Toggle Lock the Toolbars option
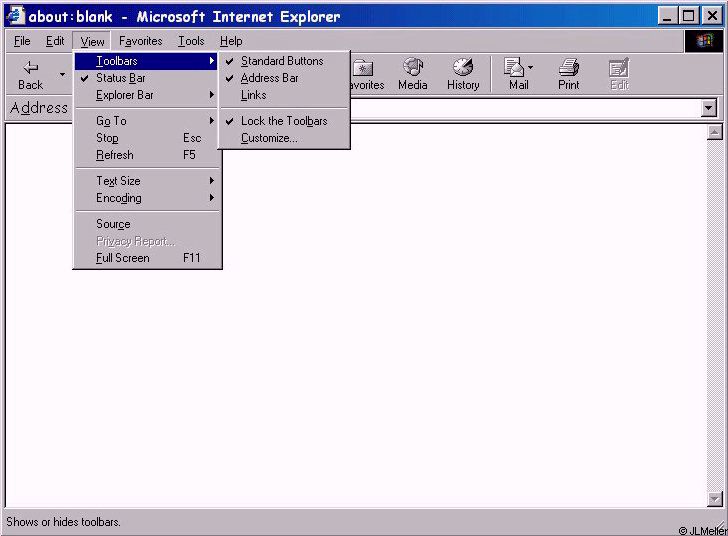The image size is (728, 536). click(284, 121)
